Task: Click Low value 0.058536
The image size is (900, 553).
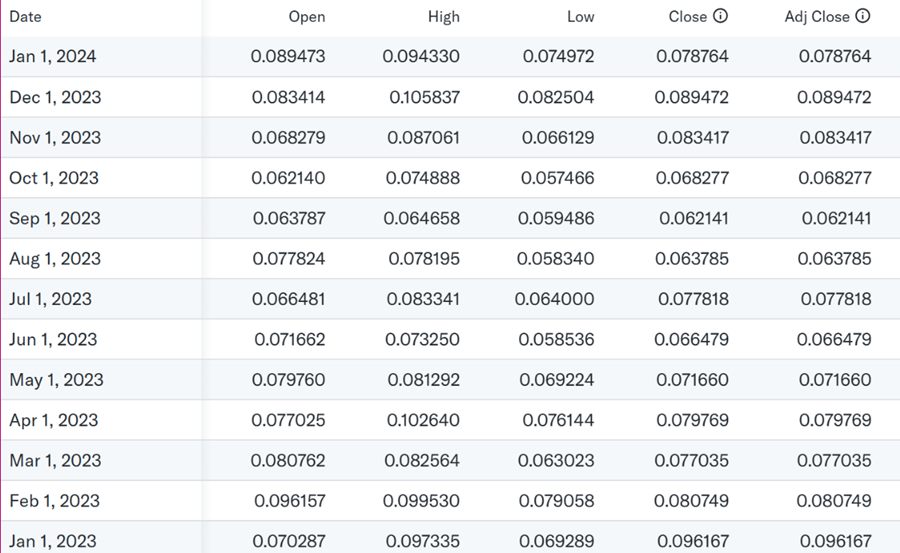Action: coord(556,339)
